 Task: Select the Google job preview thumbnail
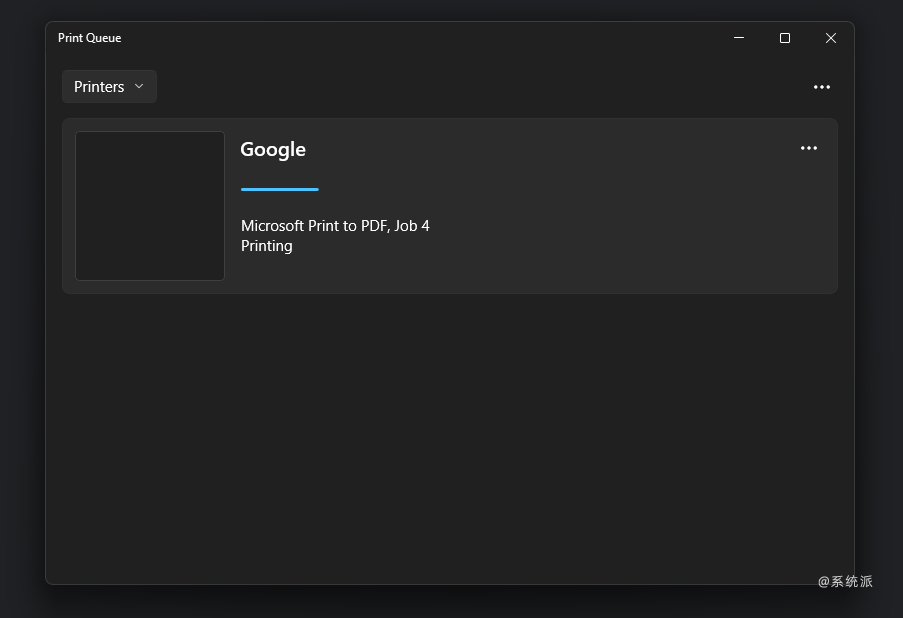point(150,206)
